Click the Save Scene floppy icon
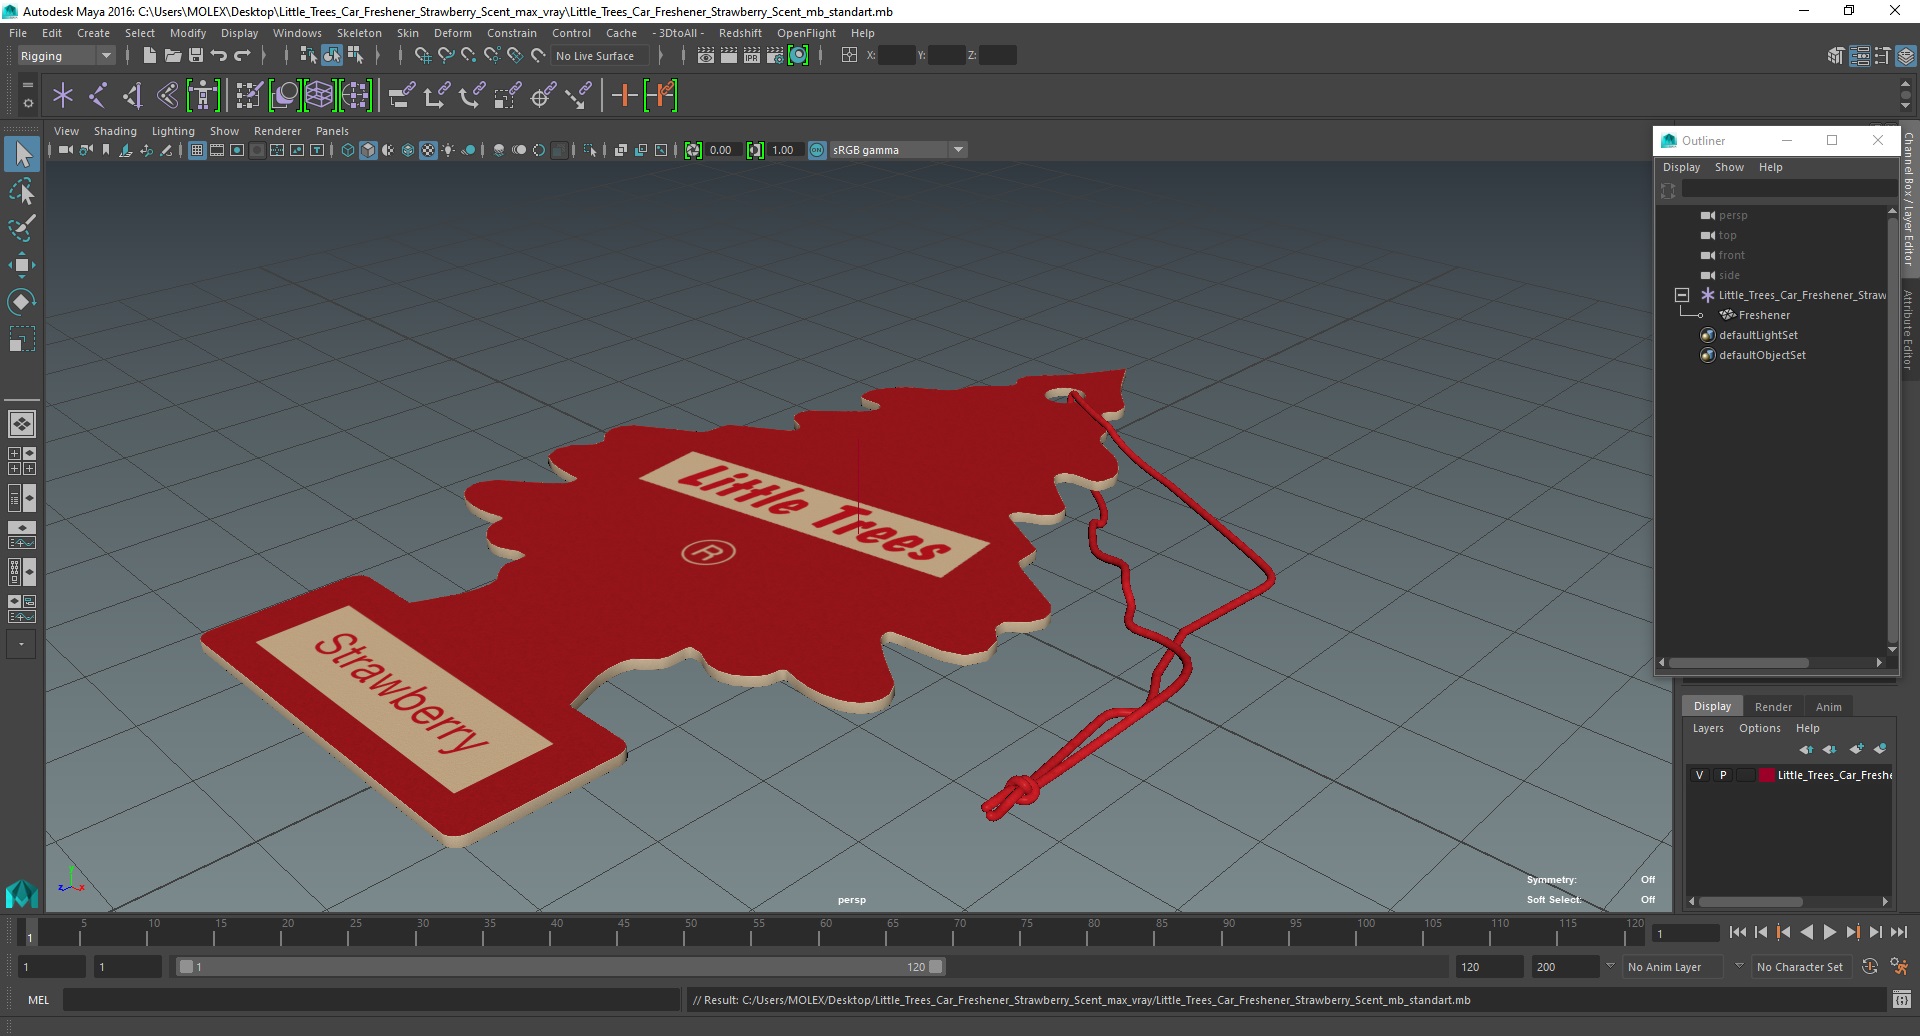Viewport: 1920px width, 1036px height. pyautogui.click(x=196, y=56)
